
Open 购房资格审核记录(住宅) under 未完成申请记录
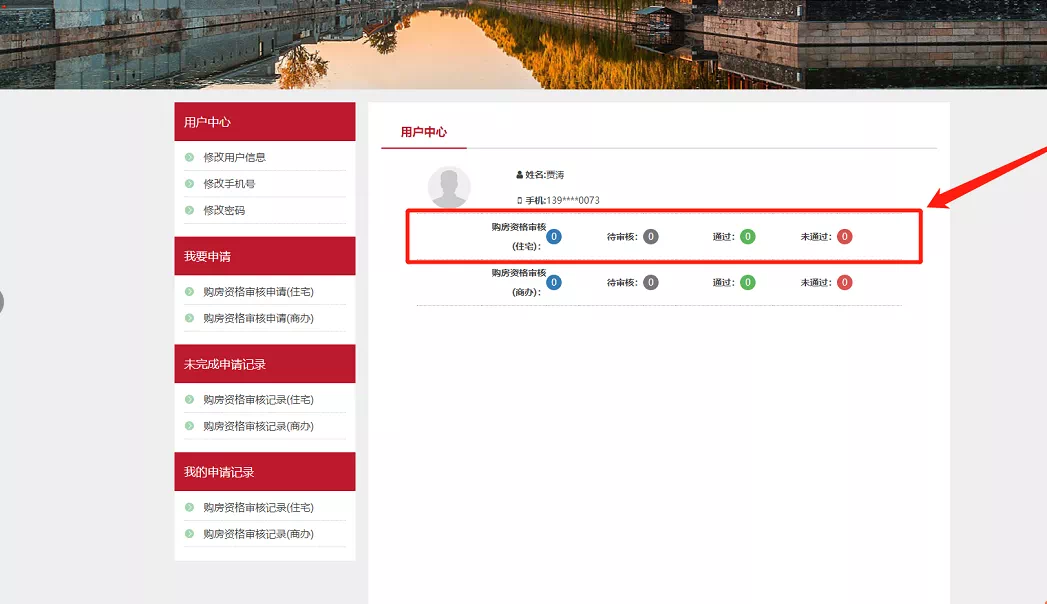[x=258, y=400]
